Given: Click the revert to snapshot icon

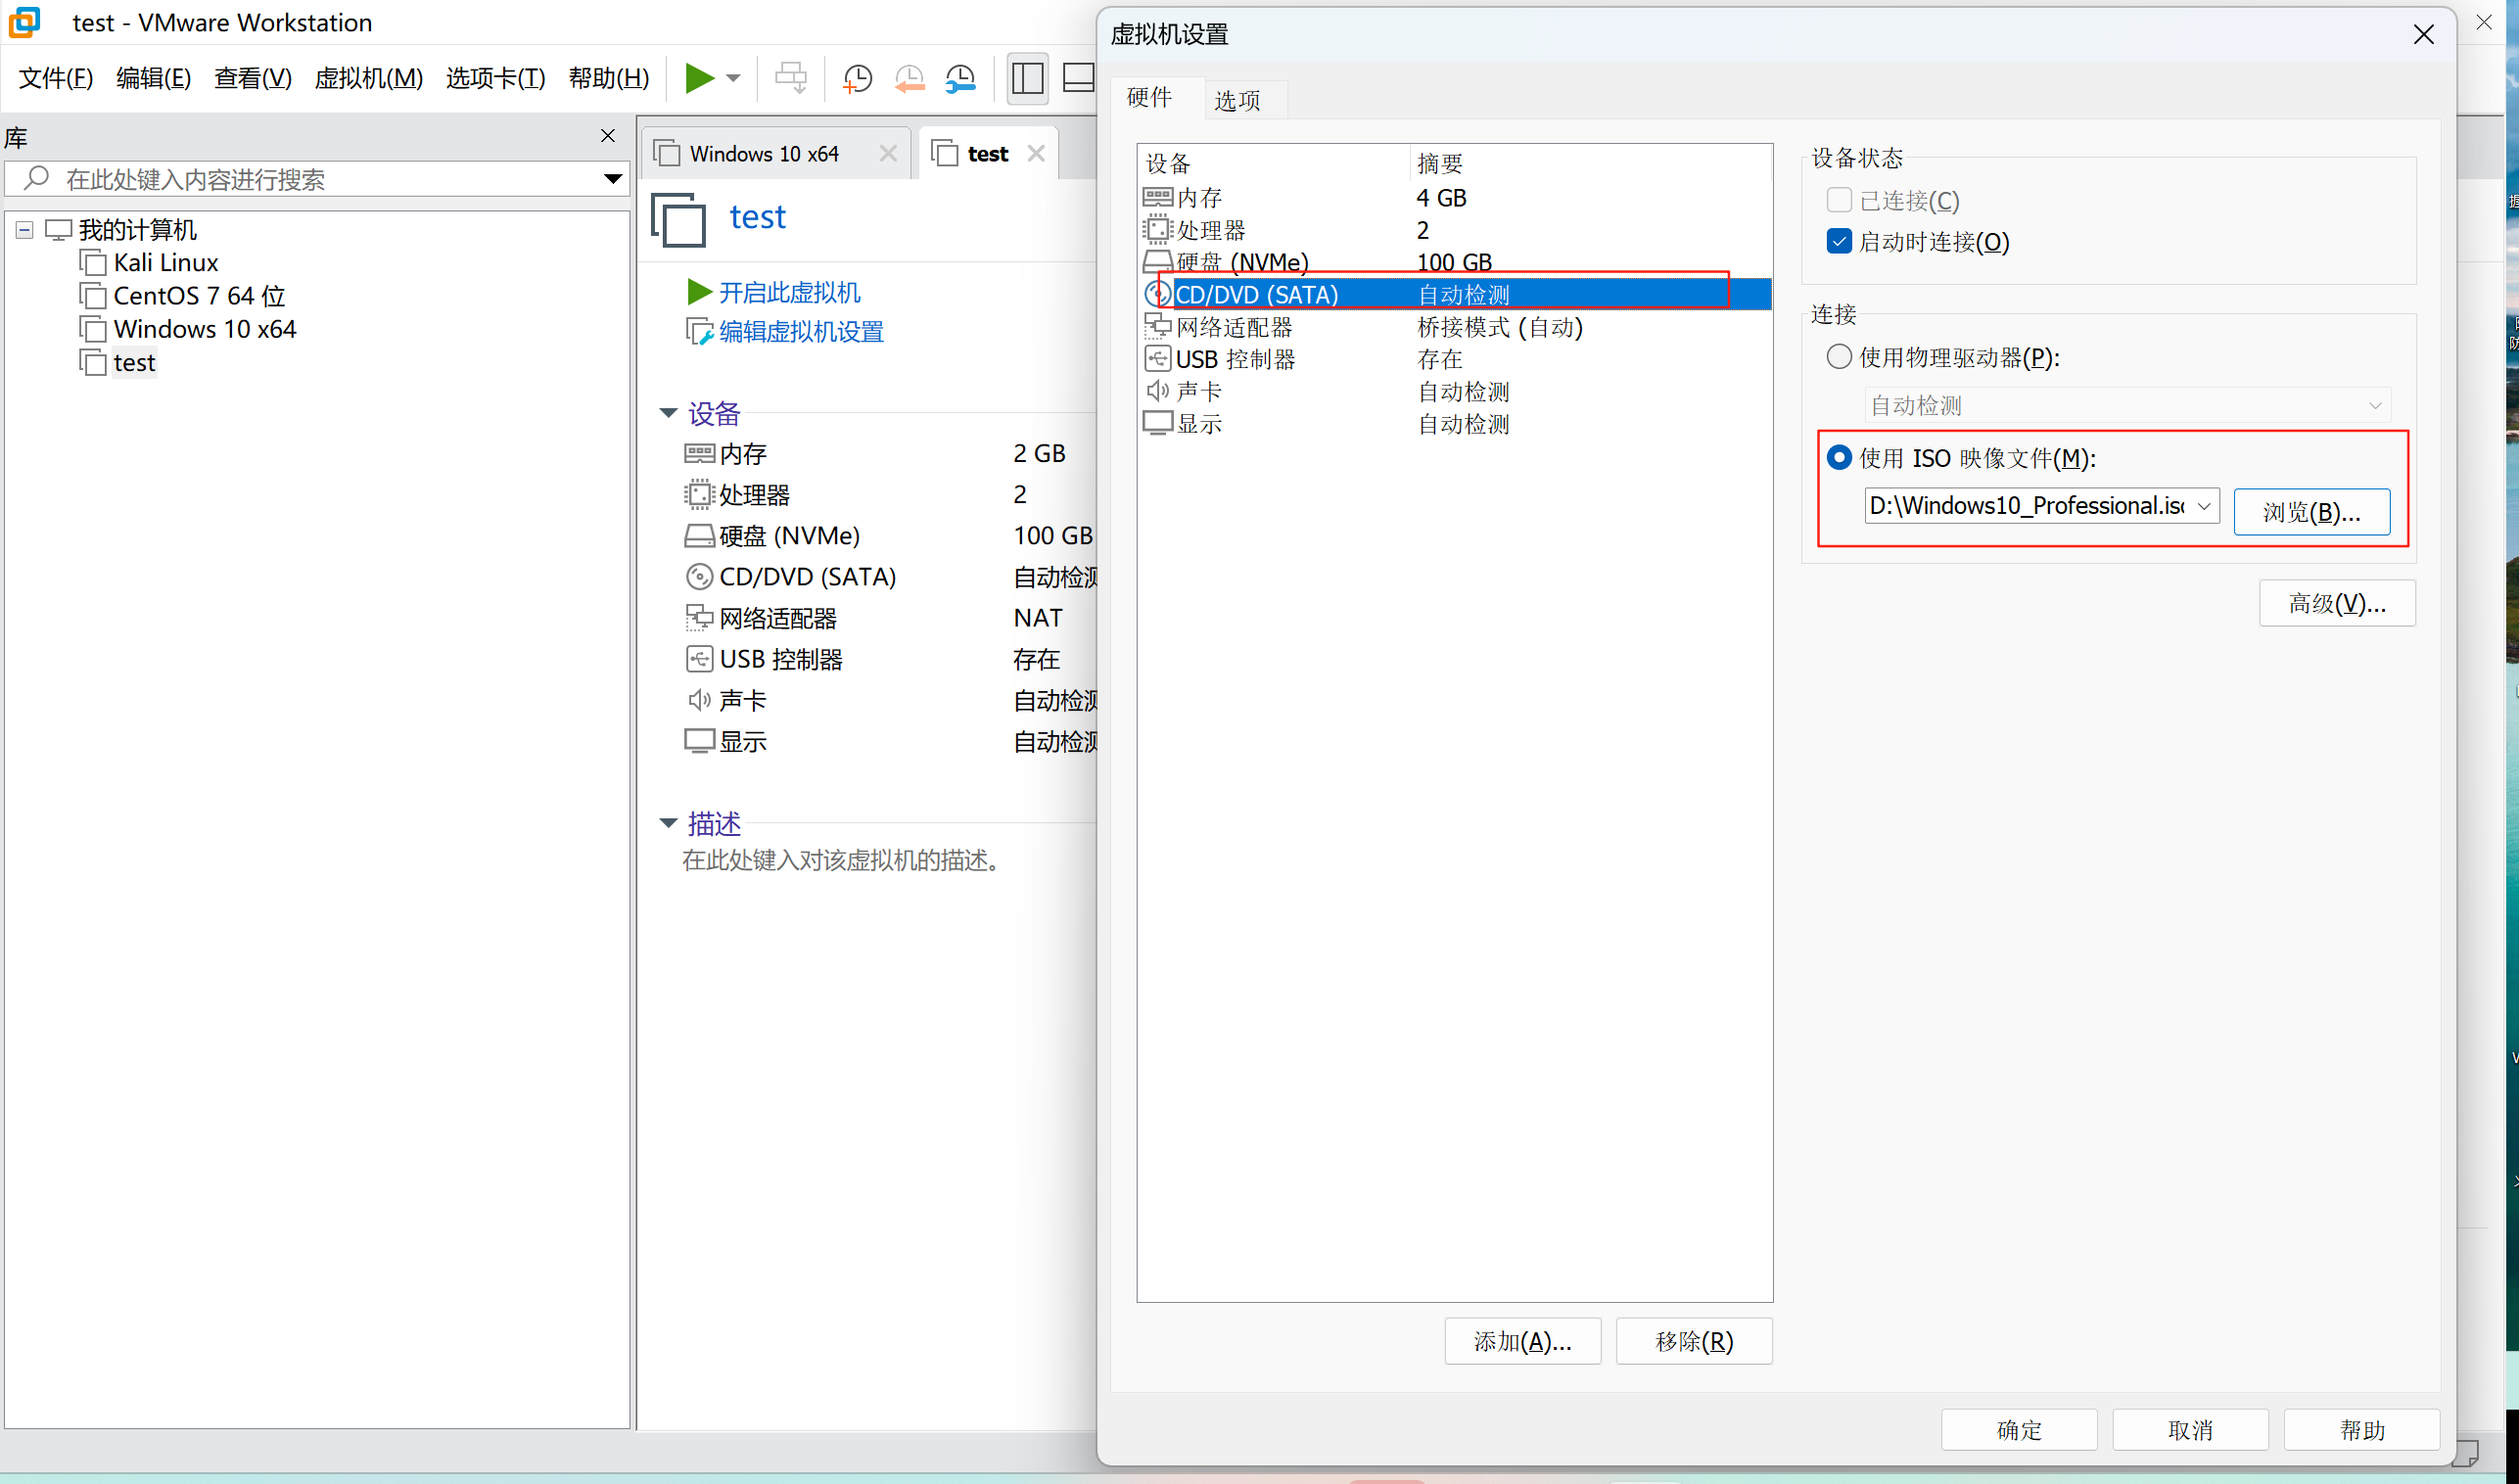Looking at the screenshot, I should [909, 78].
